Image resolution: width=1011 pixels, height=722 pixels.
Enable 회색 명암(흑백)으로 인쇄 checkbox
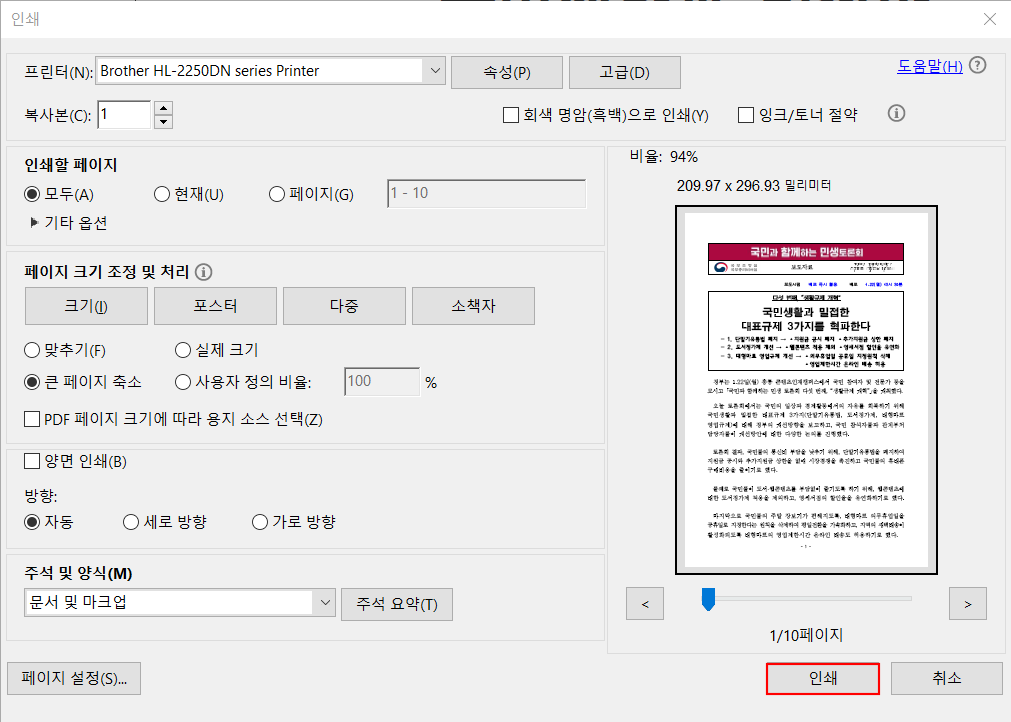[510, 114]
